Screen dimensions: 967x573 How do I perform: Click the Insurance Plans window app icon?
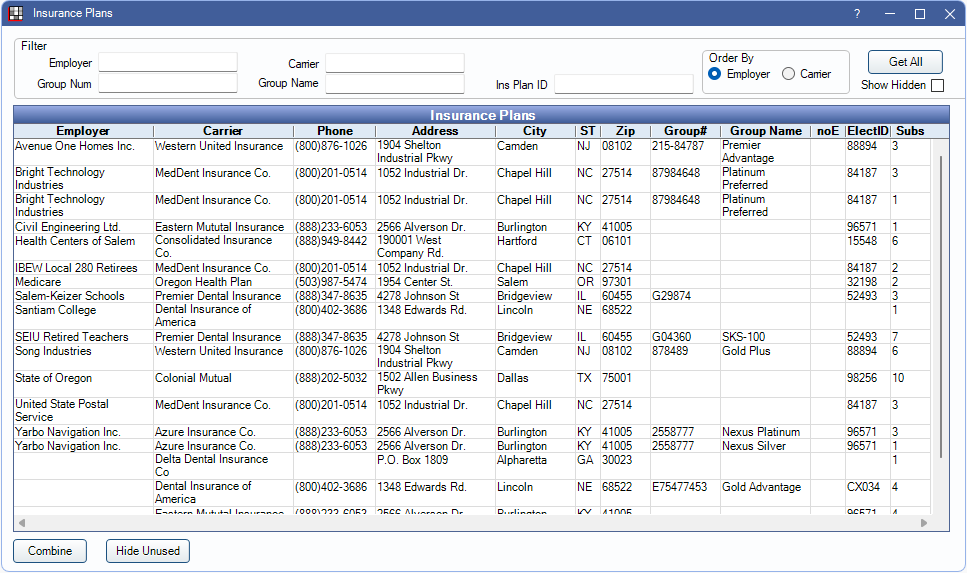[x=16, y=13]
